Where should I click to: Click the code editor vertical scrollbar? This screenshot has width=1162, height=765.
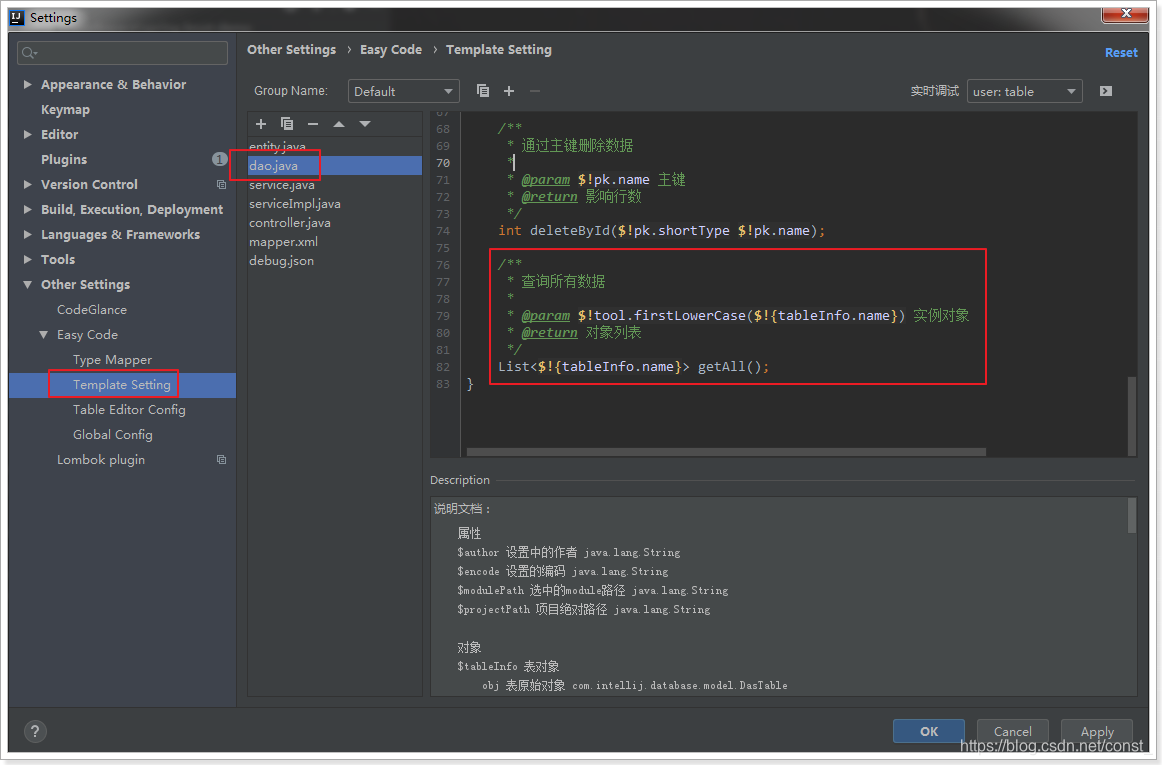point(1132,415)
